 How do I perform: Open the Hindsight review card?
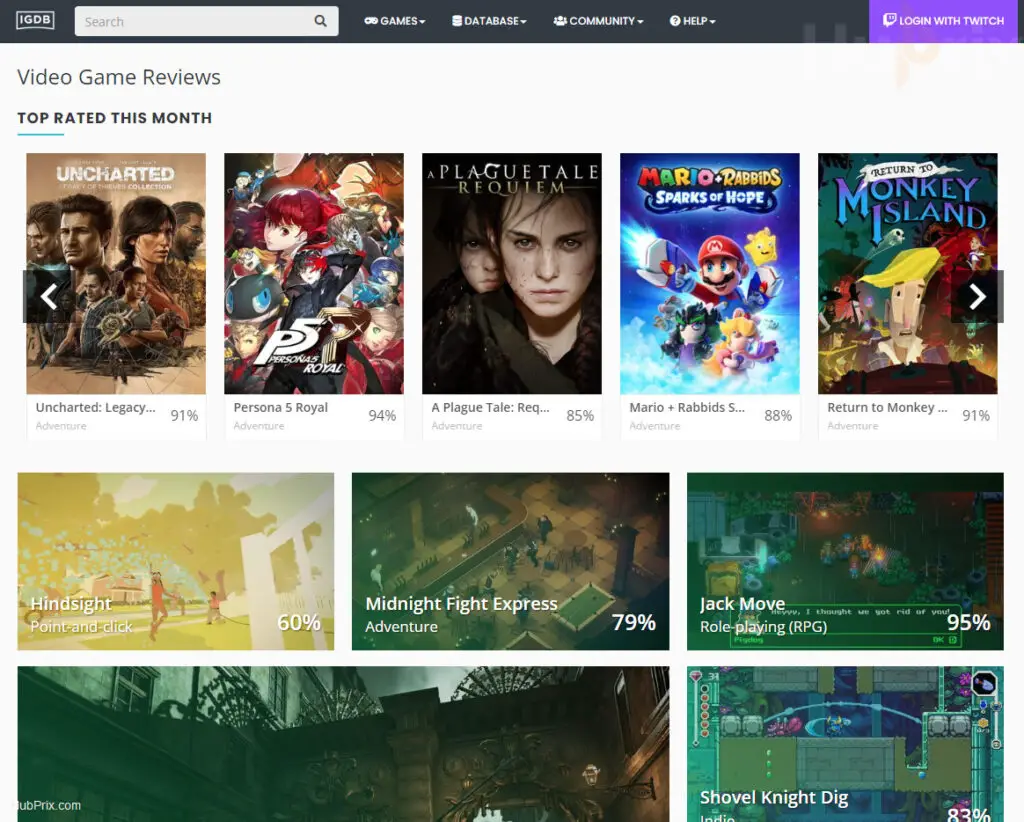point(176,561)
